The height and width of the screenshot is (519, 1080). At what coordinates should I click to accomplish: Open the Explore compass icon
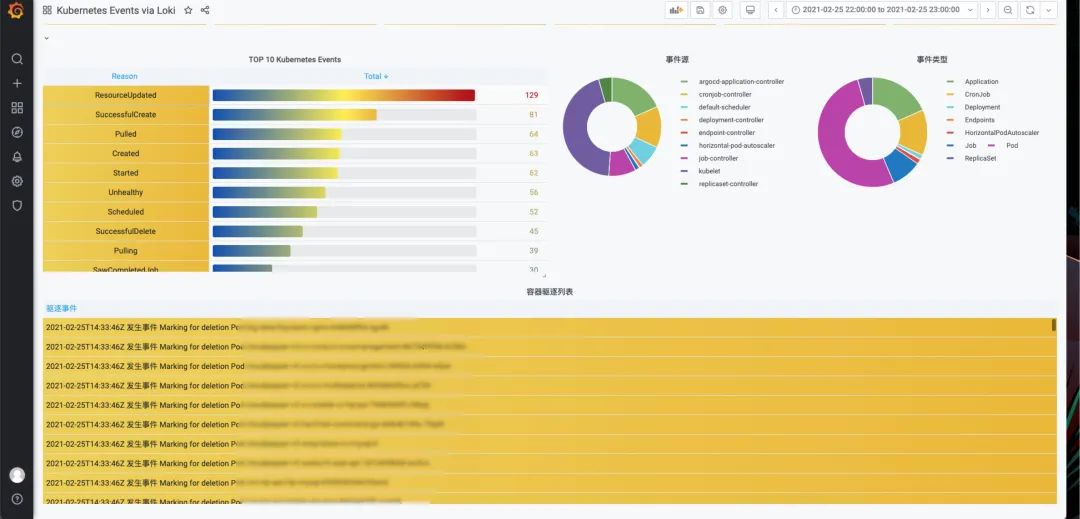point(17,132)
